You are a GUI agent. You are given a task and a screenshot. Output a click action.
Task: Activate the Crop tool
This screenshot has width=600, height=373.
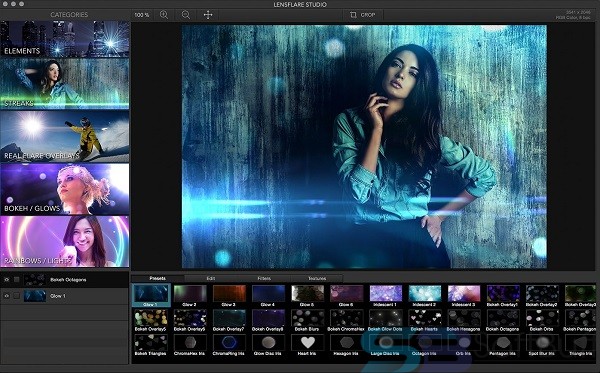click(x=362, y=15)
